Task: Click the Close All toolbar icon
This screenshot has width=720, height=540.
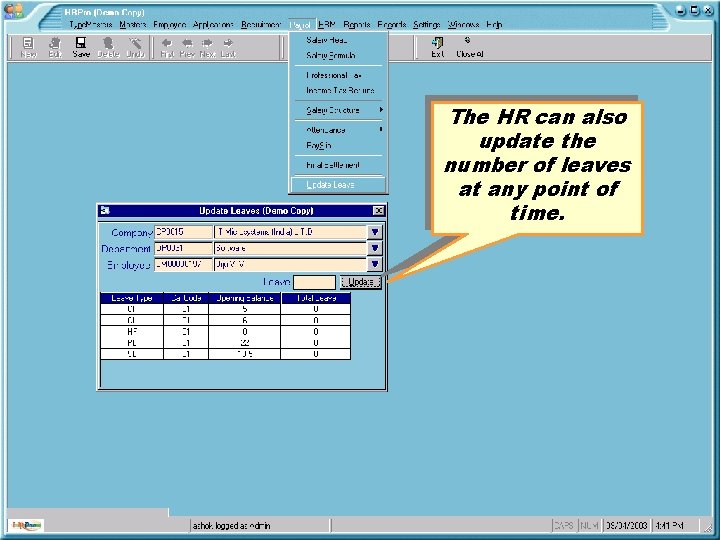Action: pyautogui.click(x=467, y=40)
